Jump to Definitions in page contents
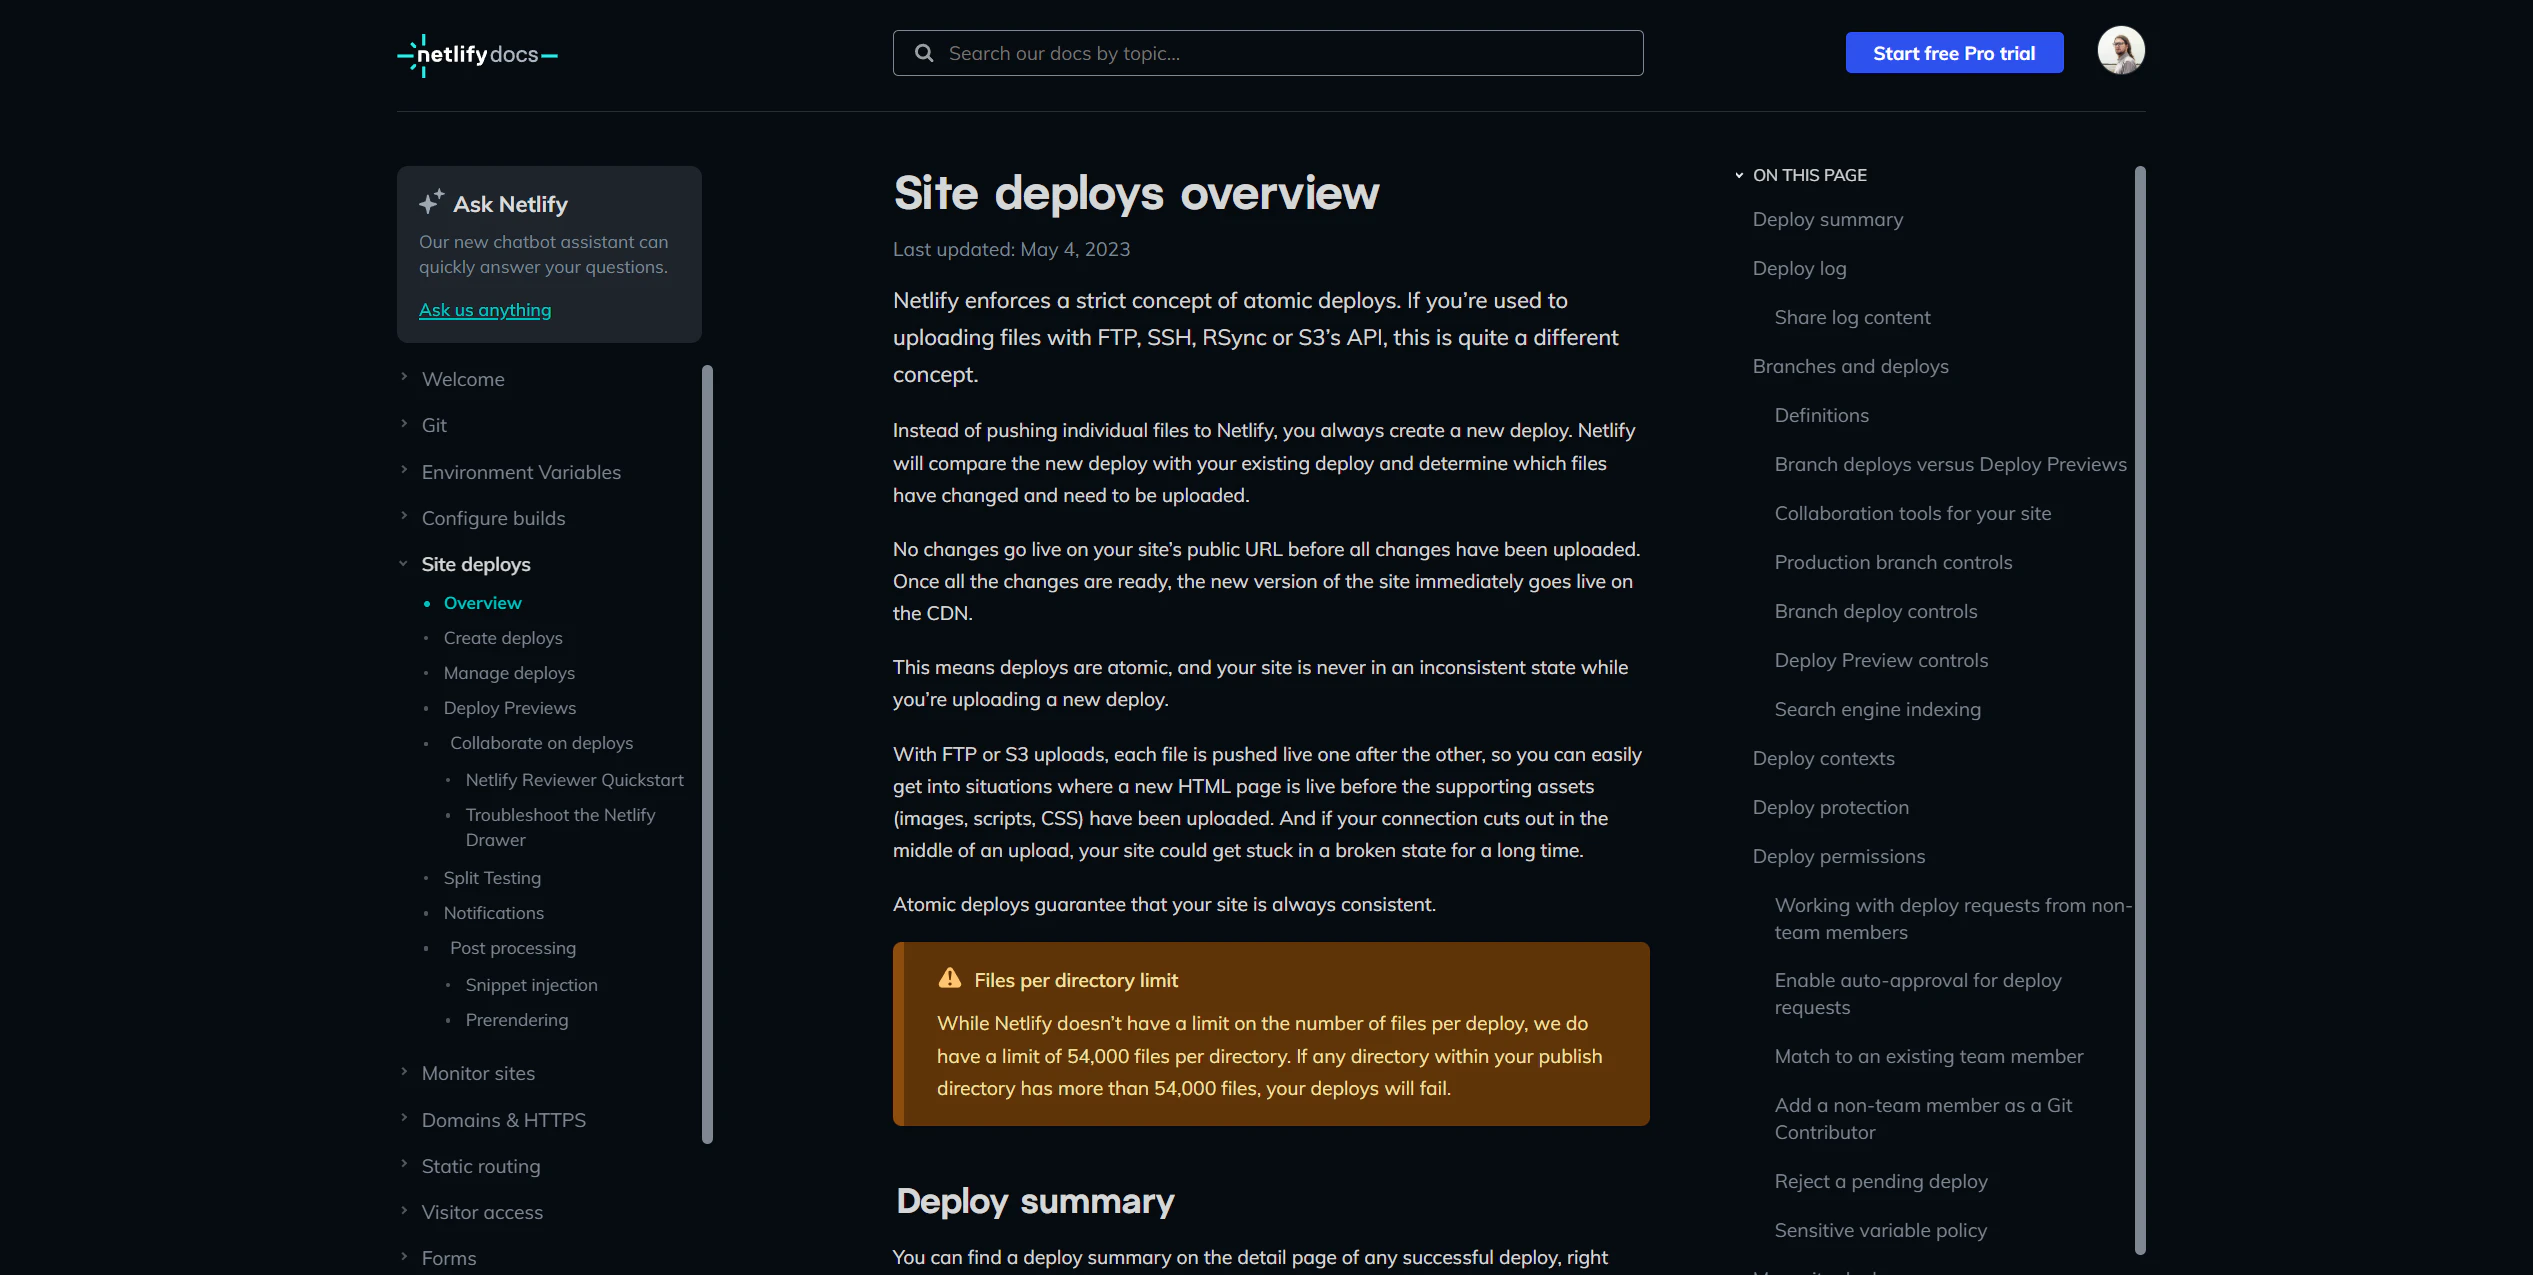The width and height of the screenshot is (2533, 1275). (x=1822, y=415)
